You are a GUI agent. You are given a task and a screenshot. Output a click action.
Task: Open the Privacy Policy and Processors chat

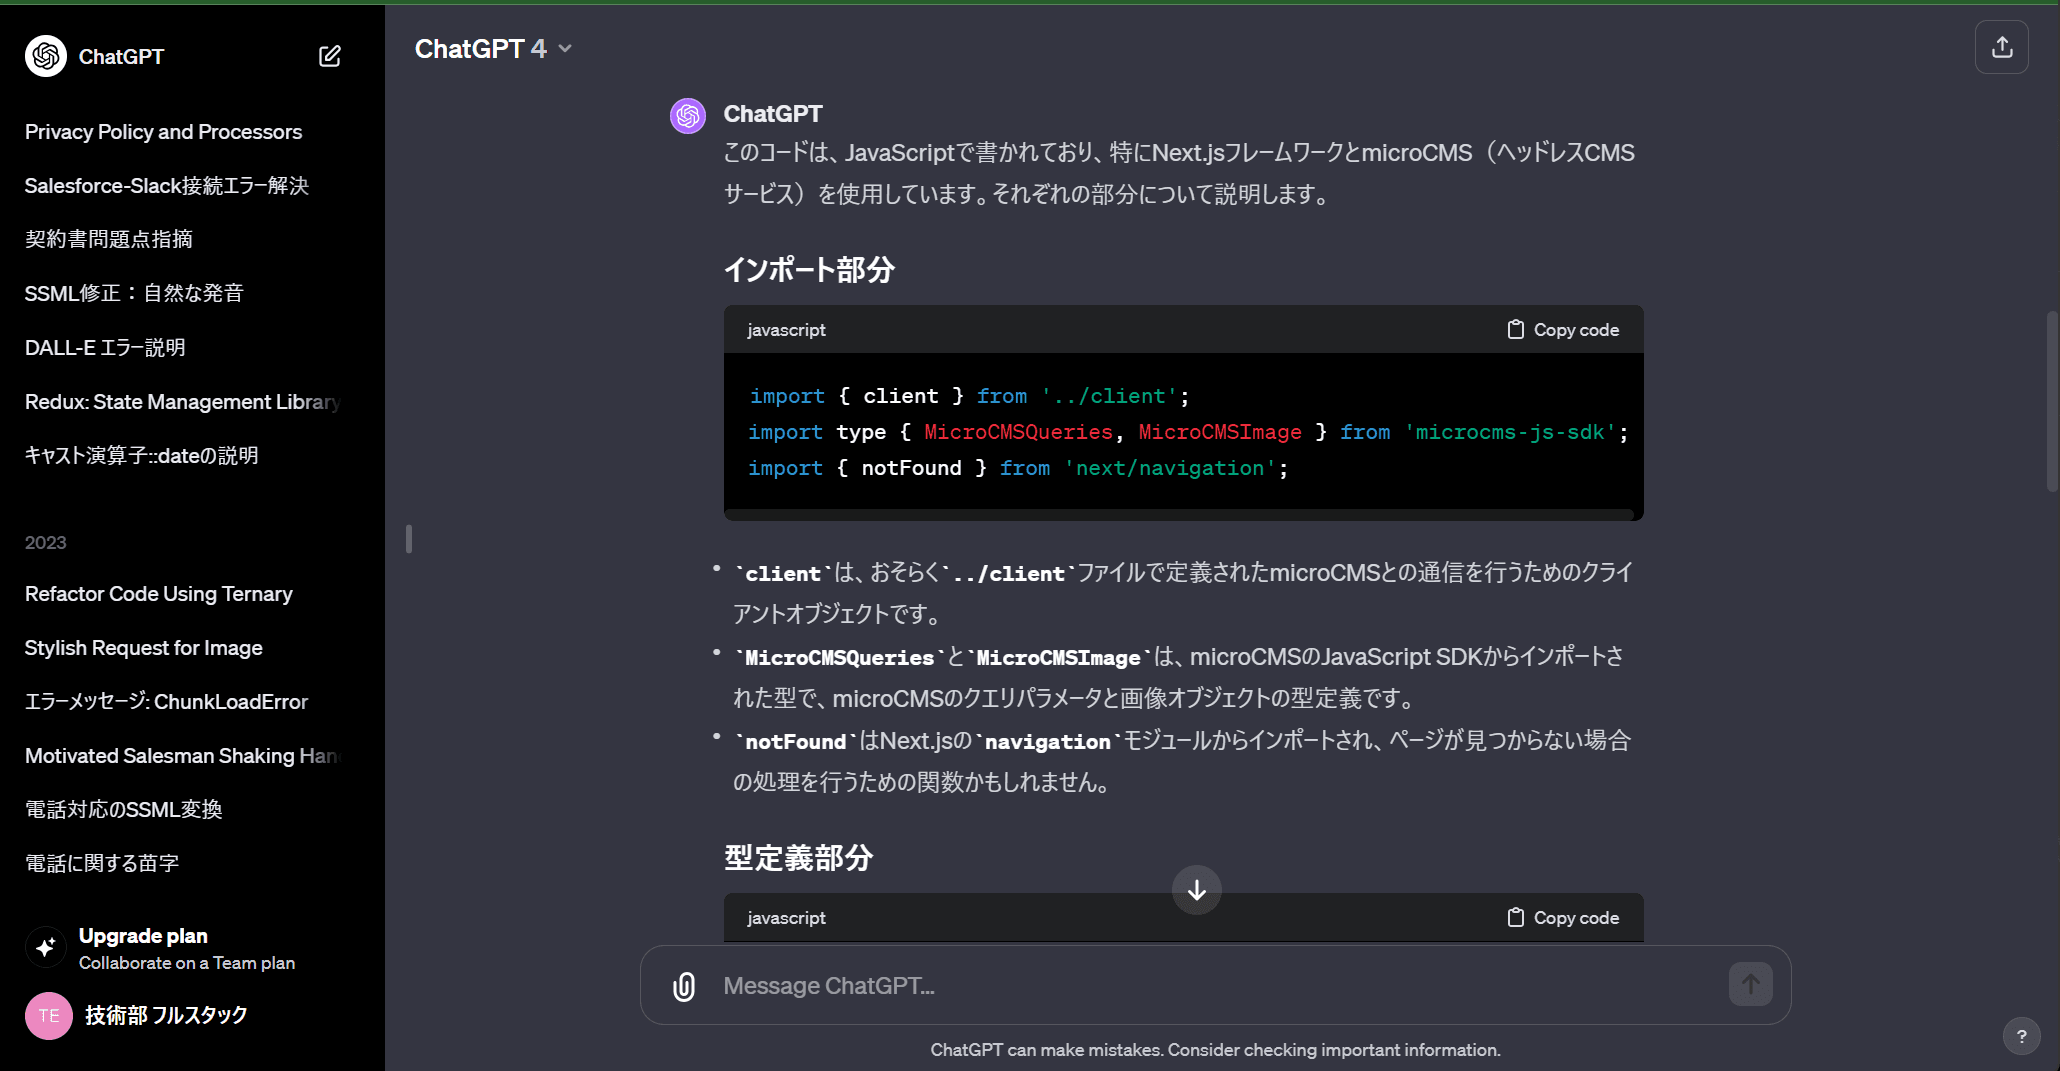pos(163,132)
